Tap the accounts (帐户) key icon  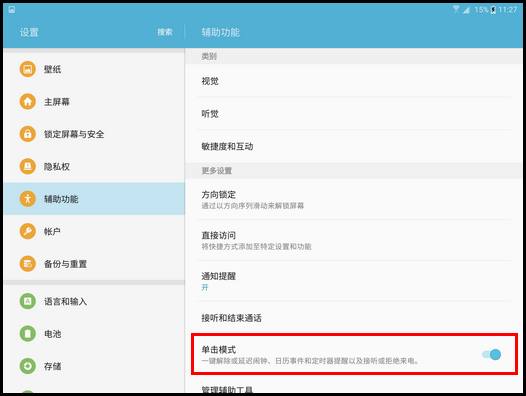point(28,231)
